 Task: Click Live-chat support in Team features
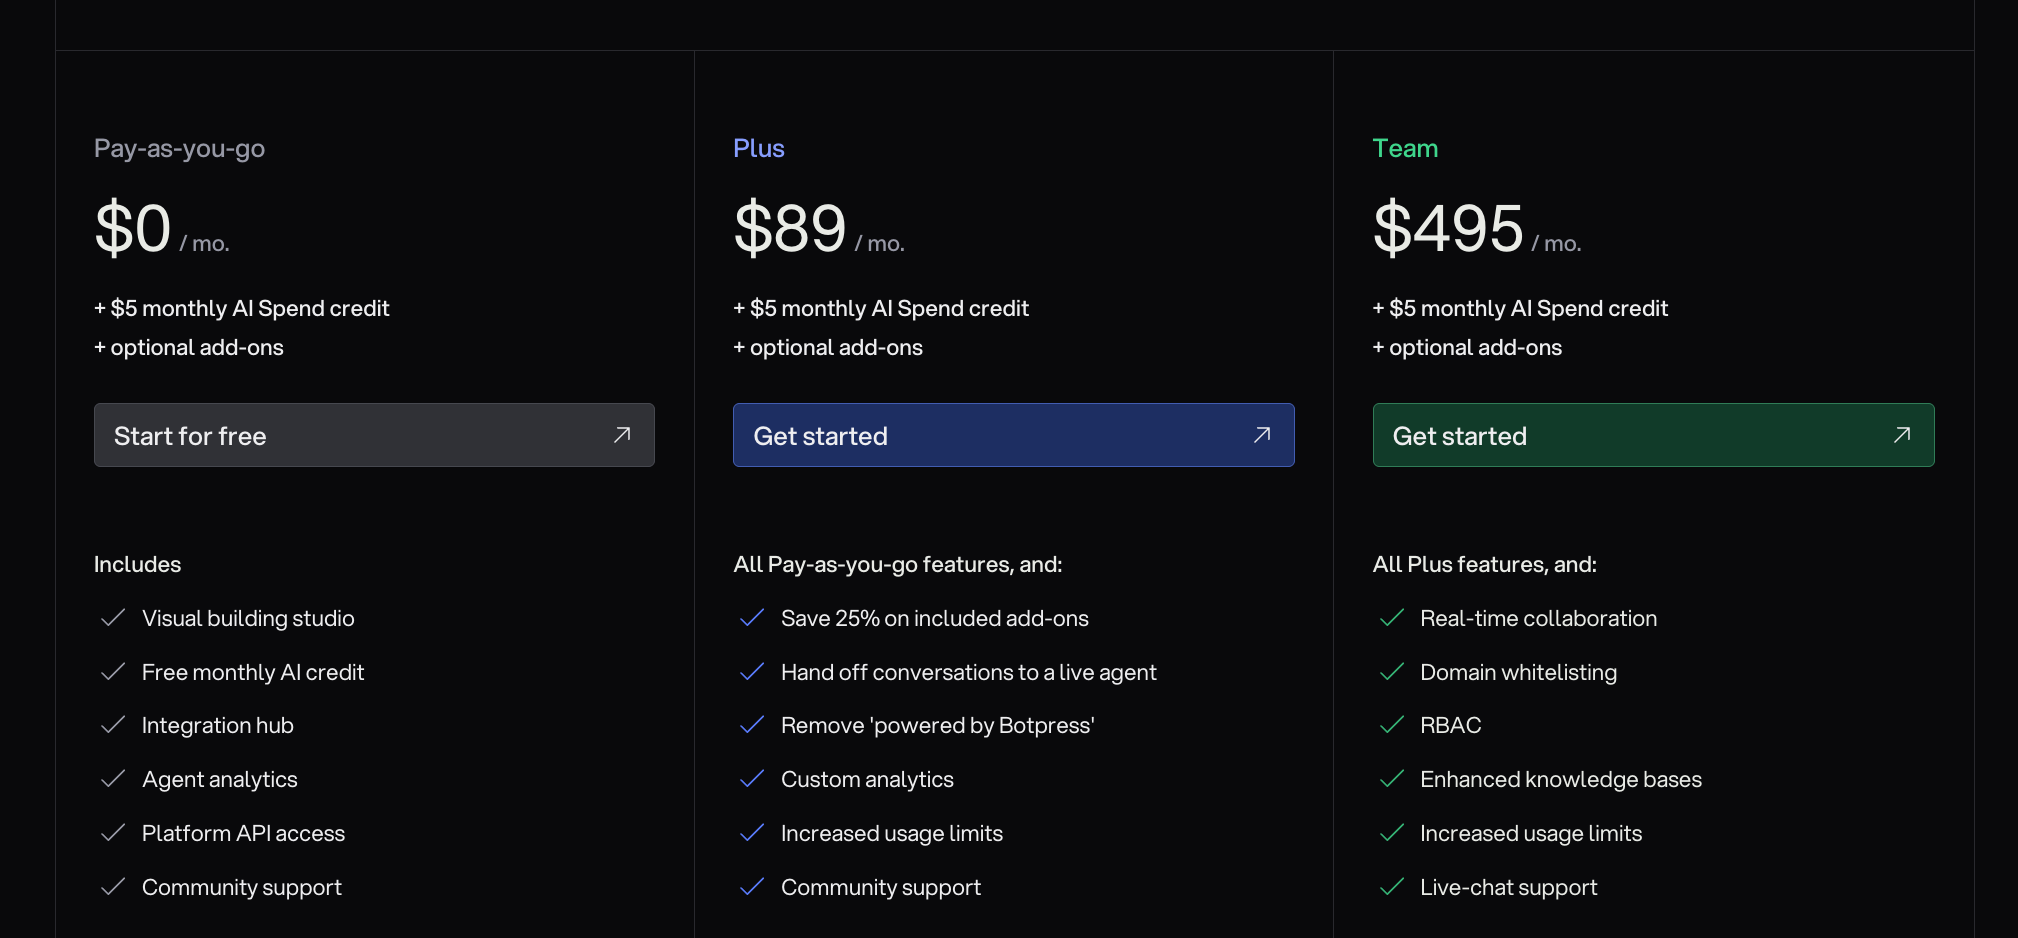coord(1508,887)
